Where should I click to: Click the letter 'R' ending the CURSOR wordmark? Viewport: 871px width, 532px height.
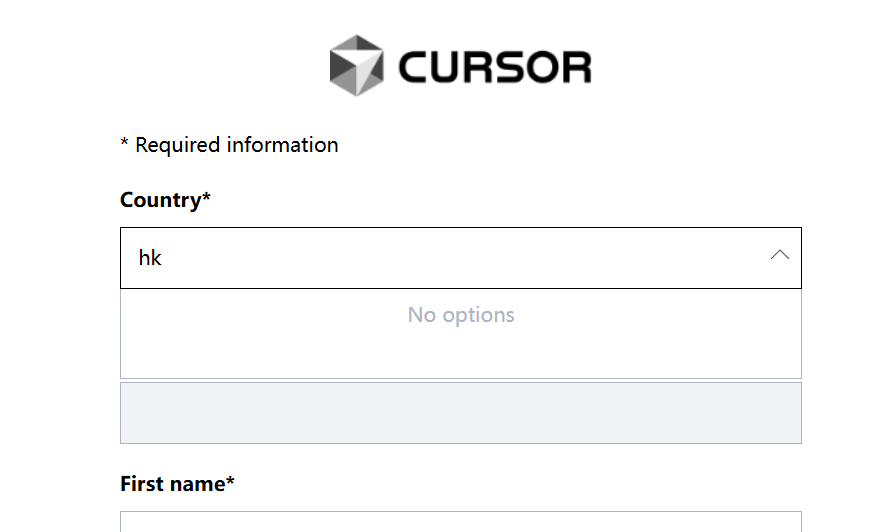[x=576, y=67]
